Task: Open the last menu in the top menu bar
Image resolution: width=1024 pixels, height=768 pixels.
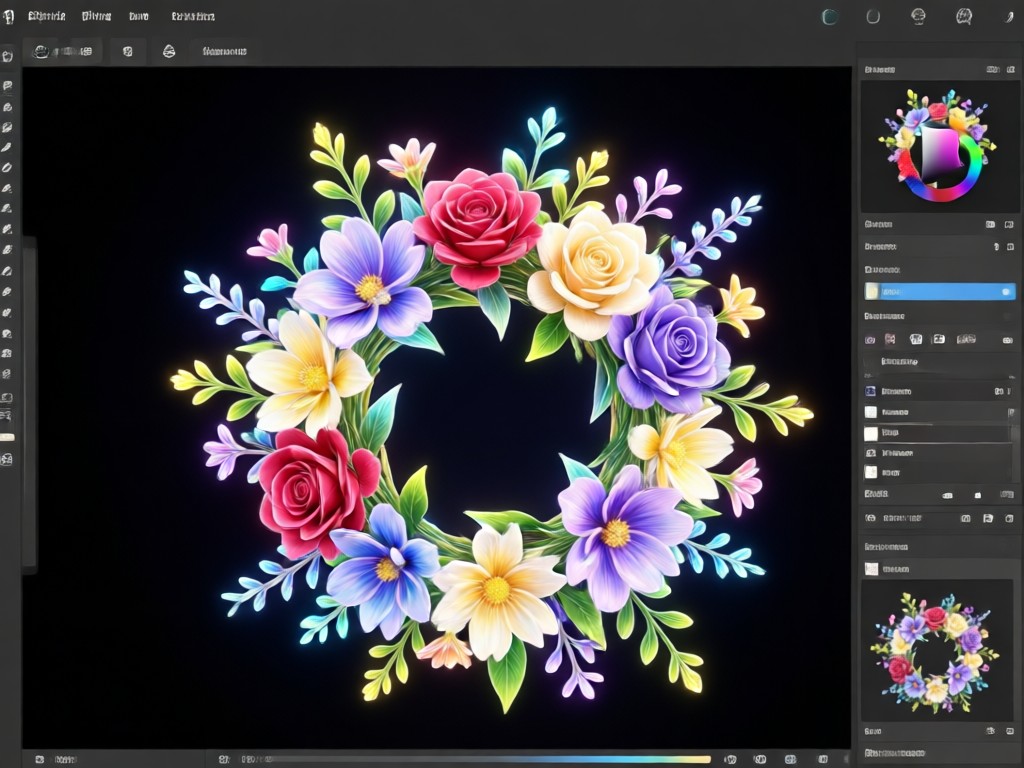Action: tap(193, 16)
